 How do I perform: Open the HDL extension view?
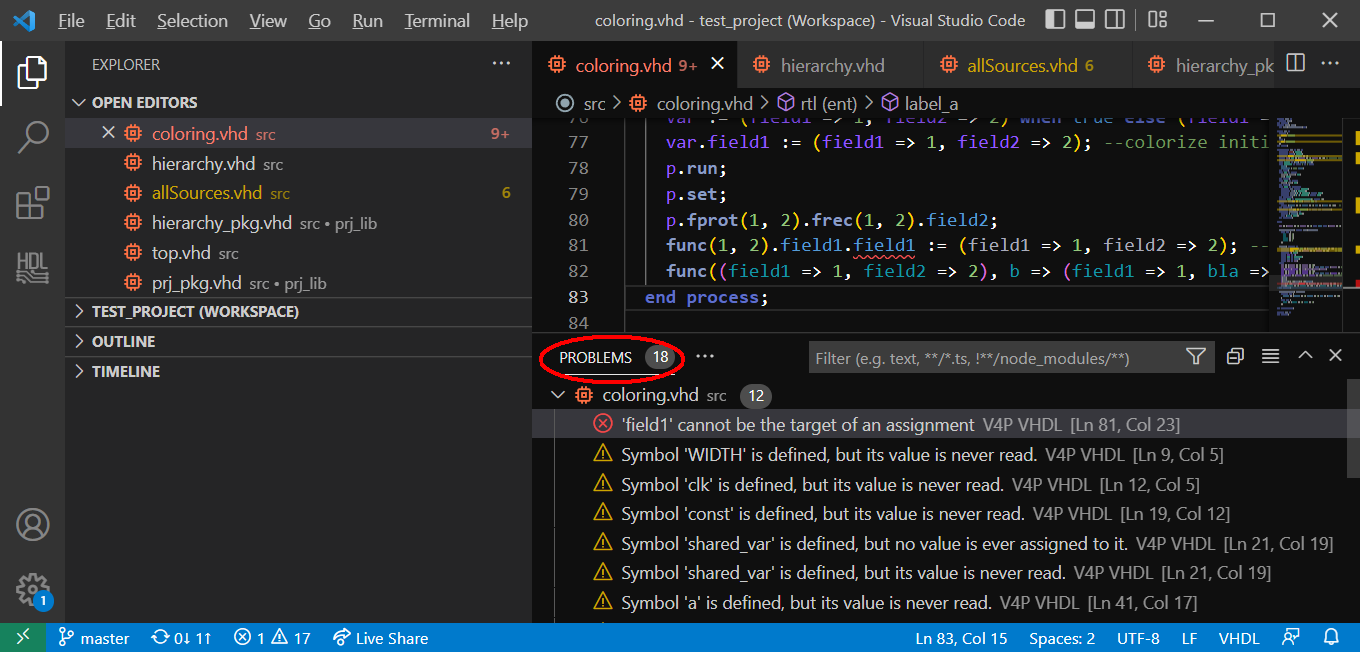(32, 267)
